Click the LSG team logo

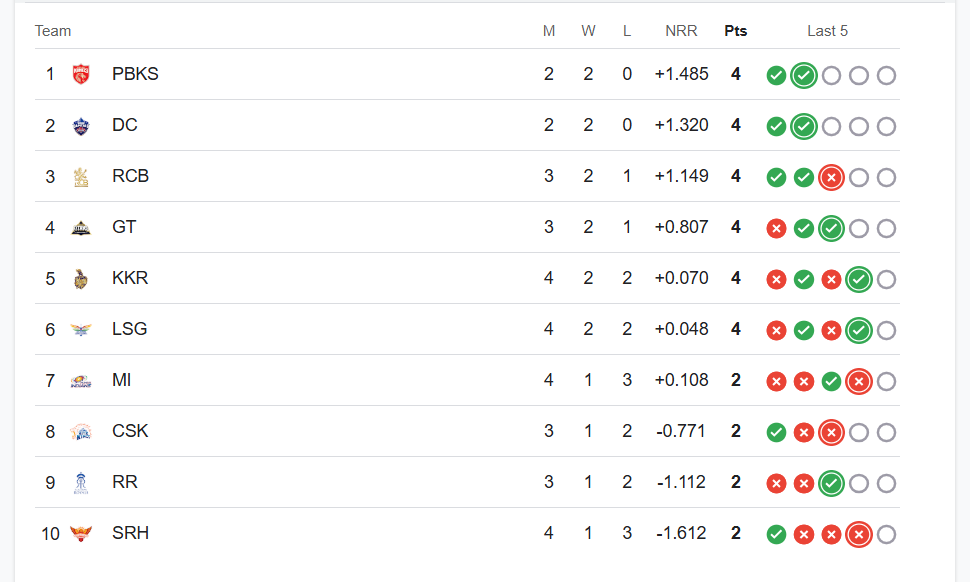[x=81, y=330]
